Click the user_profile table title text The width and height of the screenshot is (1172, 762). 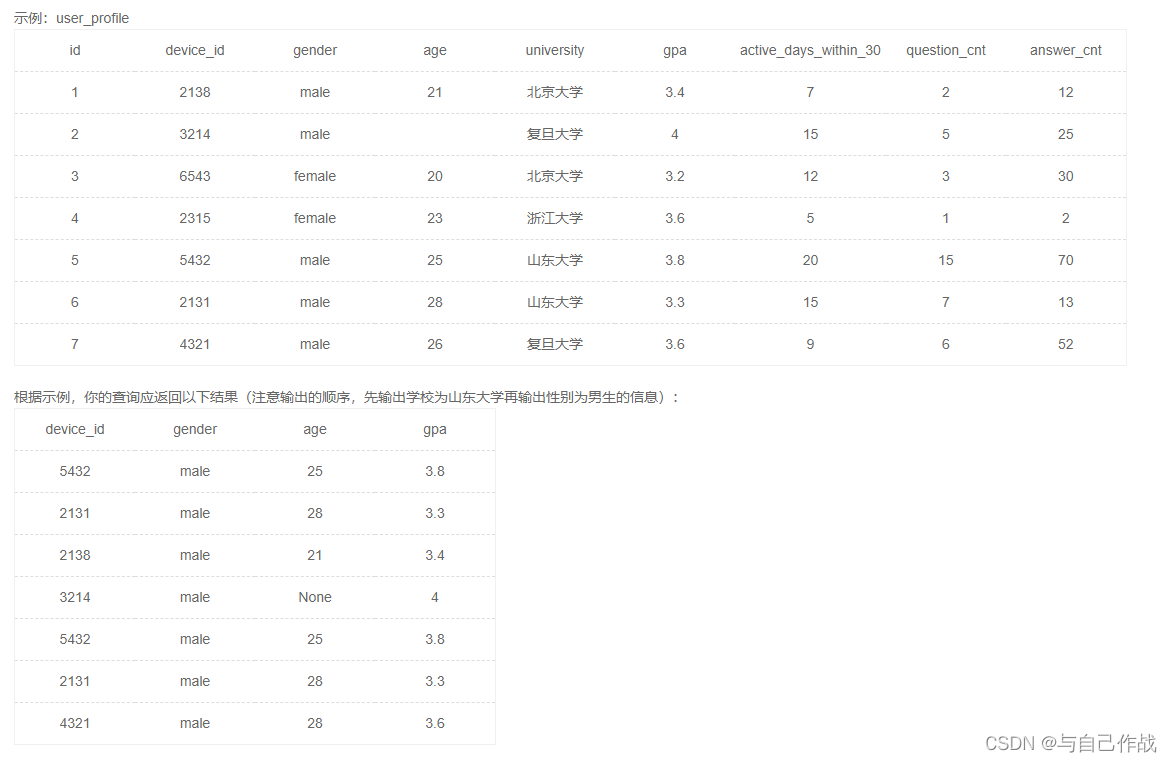click(92, 17)
